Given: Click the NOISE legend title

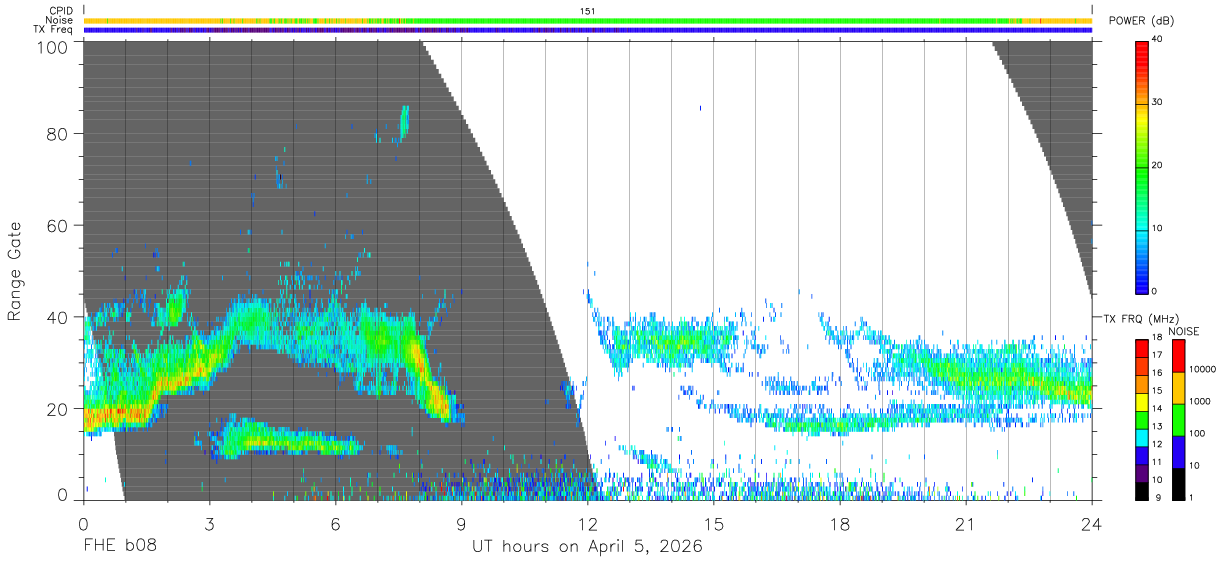Looking at the screenshot, I should (x=1183, y=331).
